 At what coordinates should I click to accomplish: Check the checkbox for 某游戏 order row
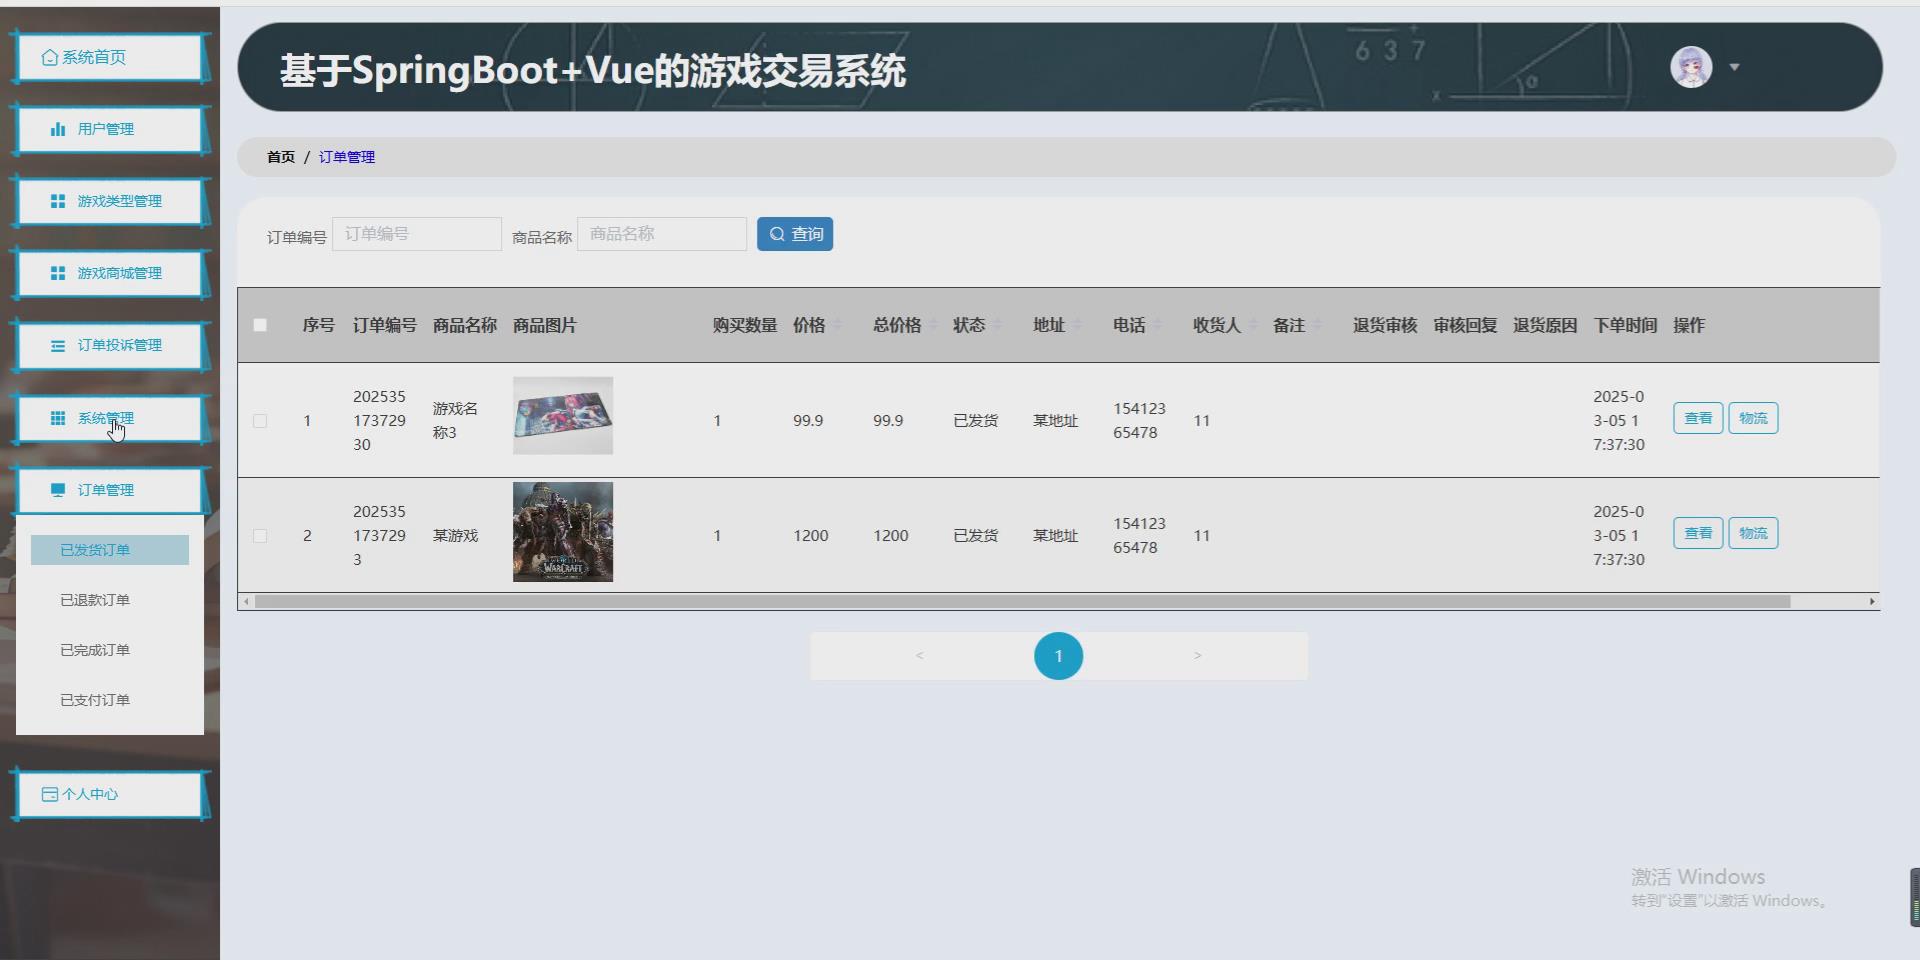[260, 536]
